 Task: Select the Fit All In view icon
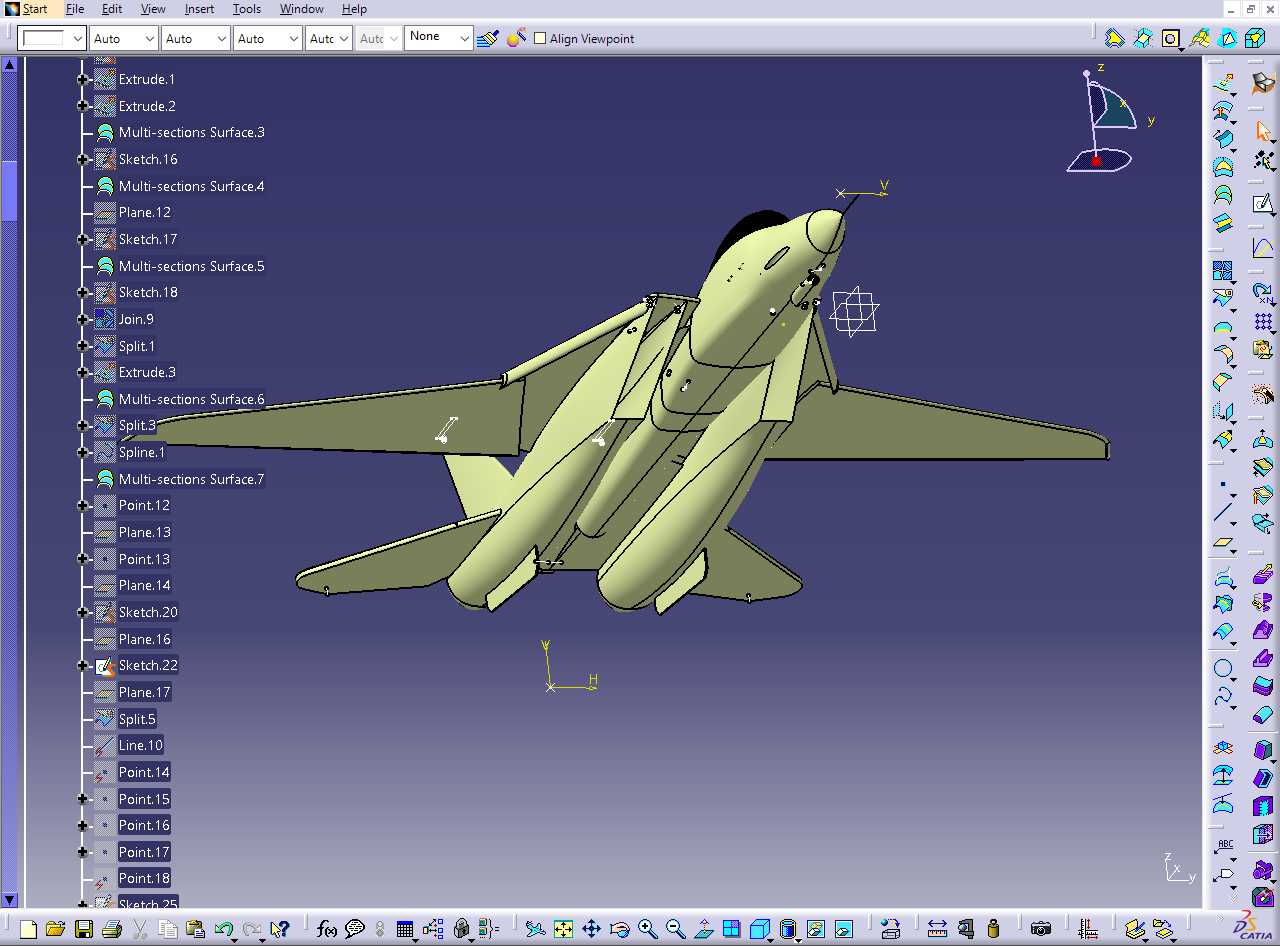coord(564,929)
